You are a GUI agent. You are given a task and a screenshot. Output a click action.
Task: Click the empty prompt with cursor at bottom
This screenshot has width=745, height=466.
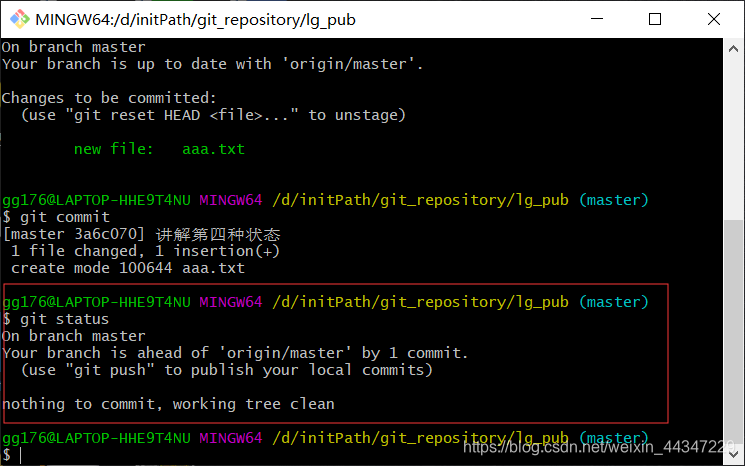(12, 455)
